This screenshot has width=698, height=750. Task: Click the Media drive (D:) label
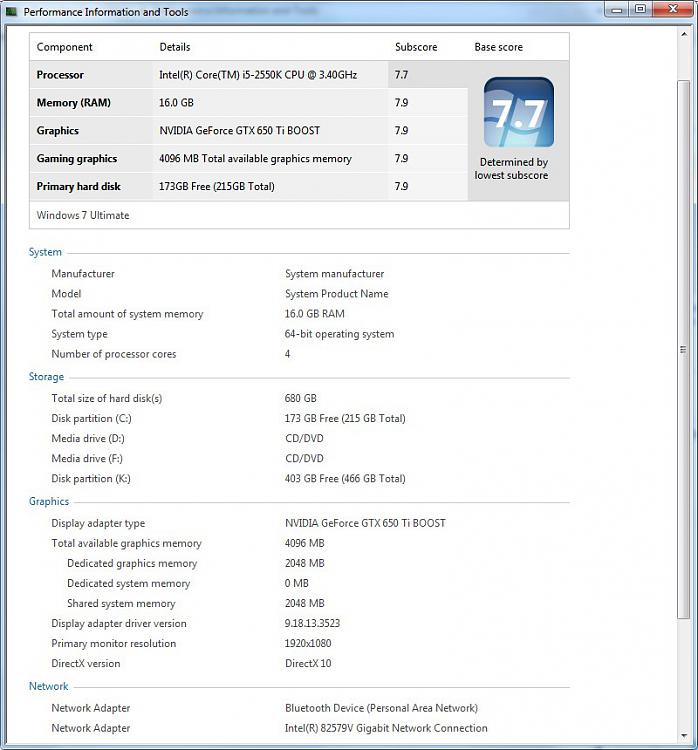88,438
